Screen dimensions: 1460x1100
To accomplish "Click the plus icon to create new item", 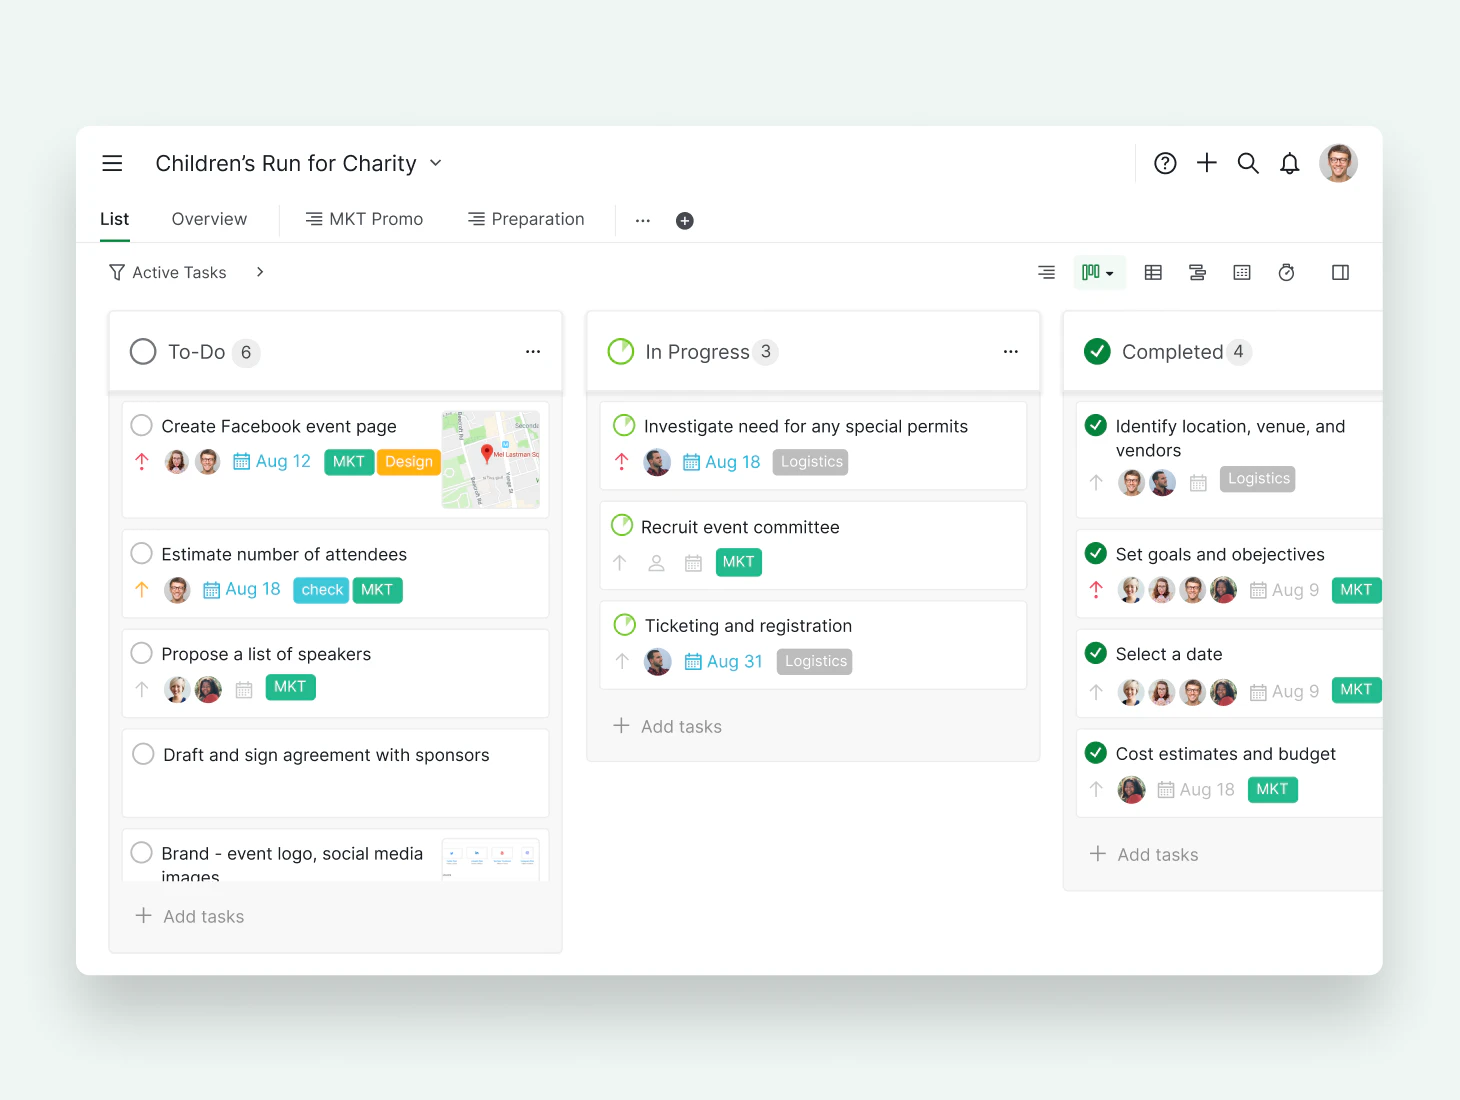I will pyautogui.click(x=1207, y=162).
